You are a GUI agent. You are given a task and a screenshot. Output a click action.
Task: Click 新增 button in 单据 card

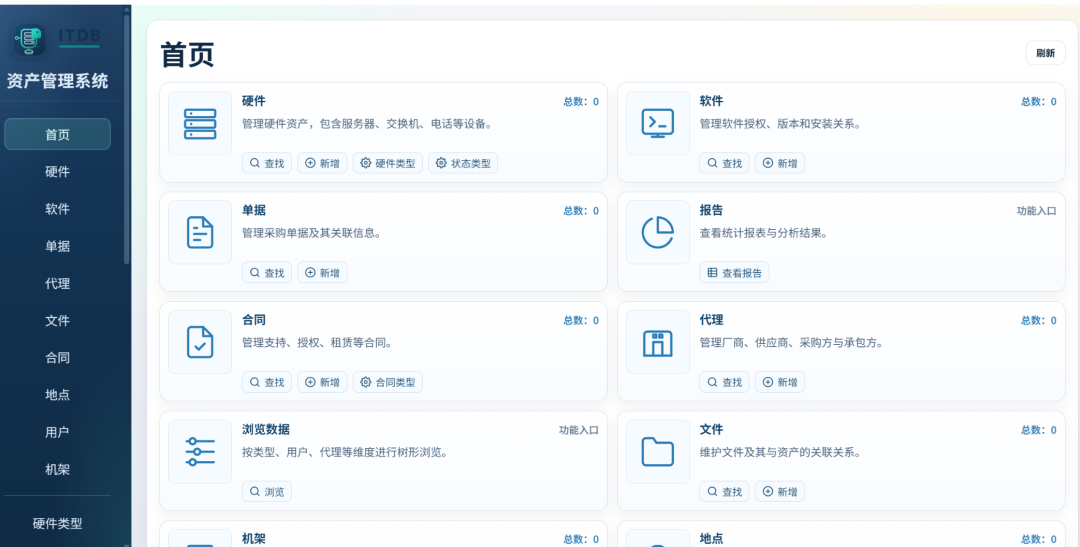click(322, 272)
